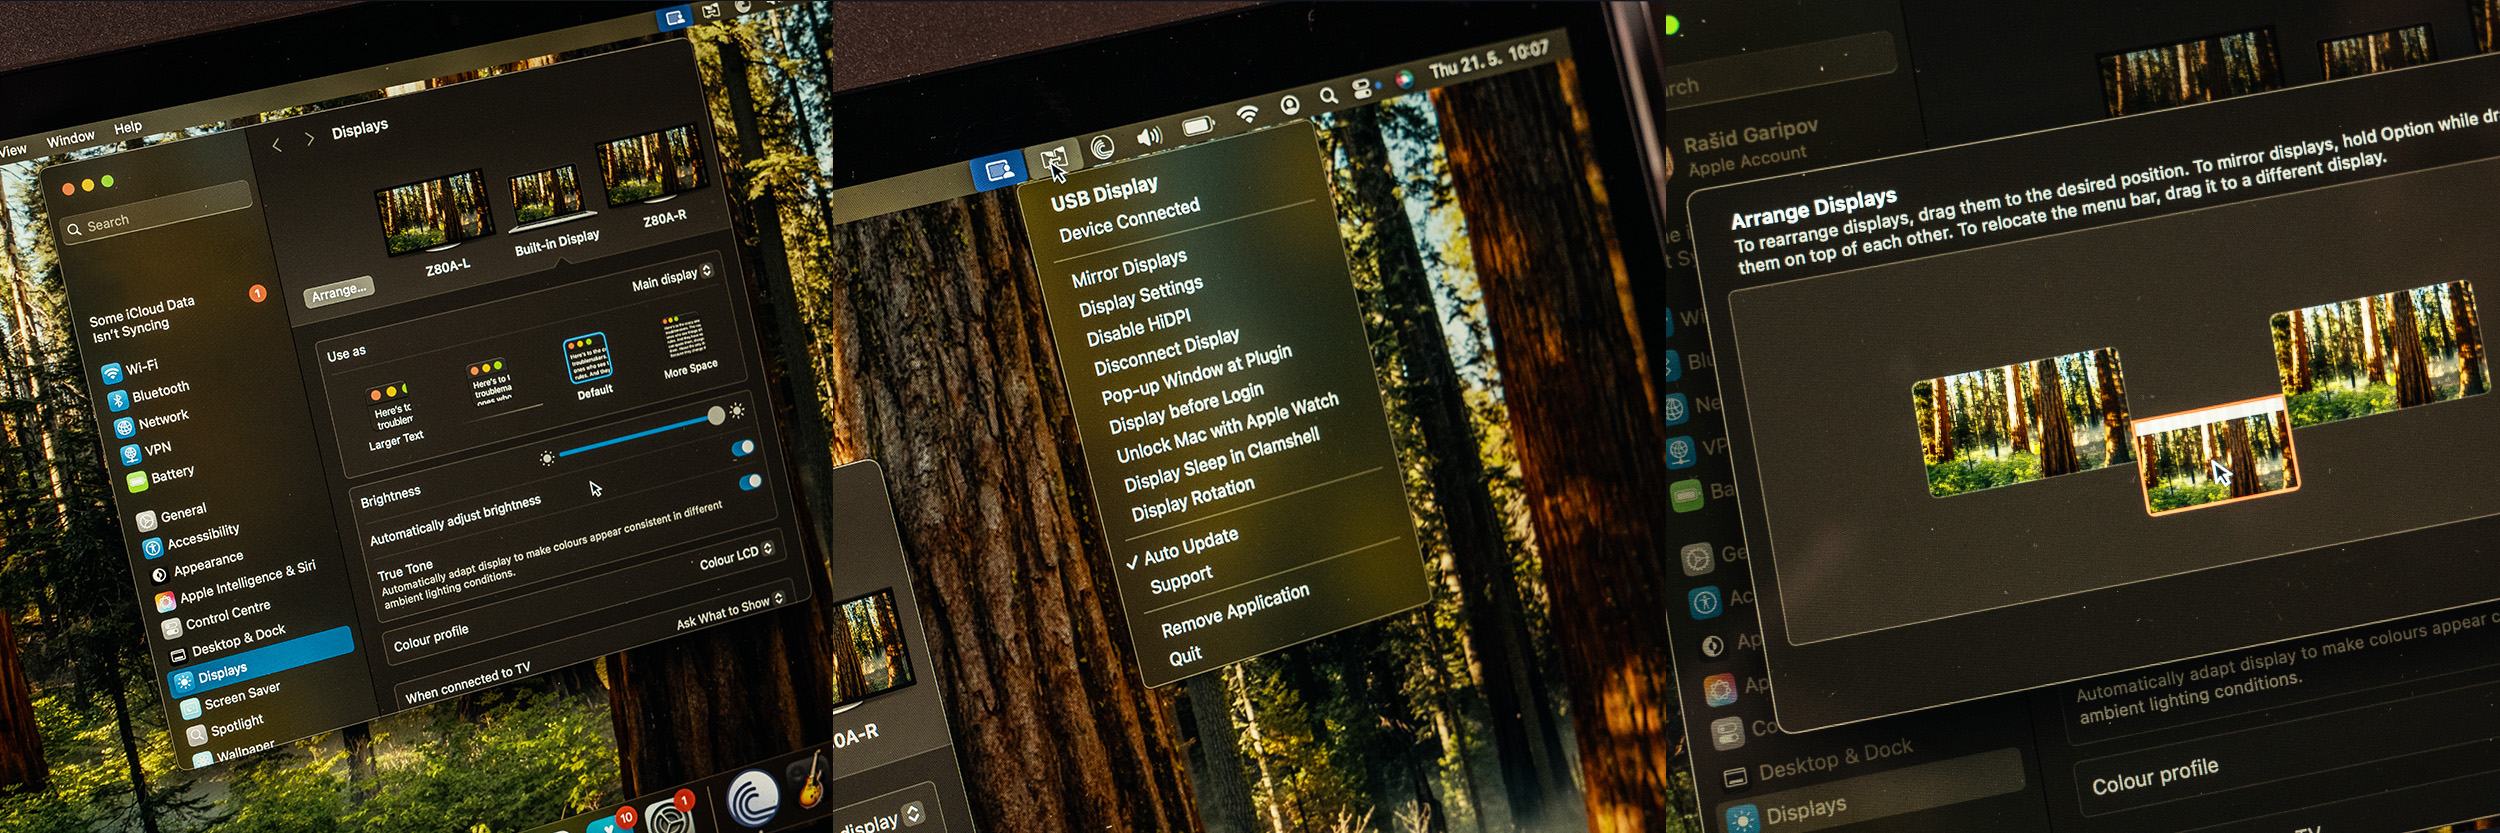This screenshot has height=833, width=2500.
Task: Choose Pop-up Window at Plugin
Action: [1196, 374]
